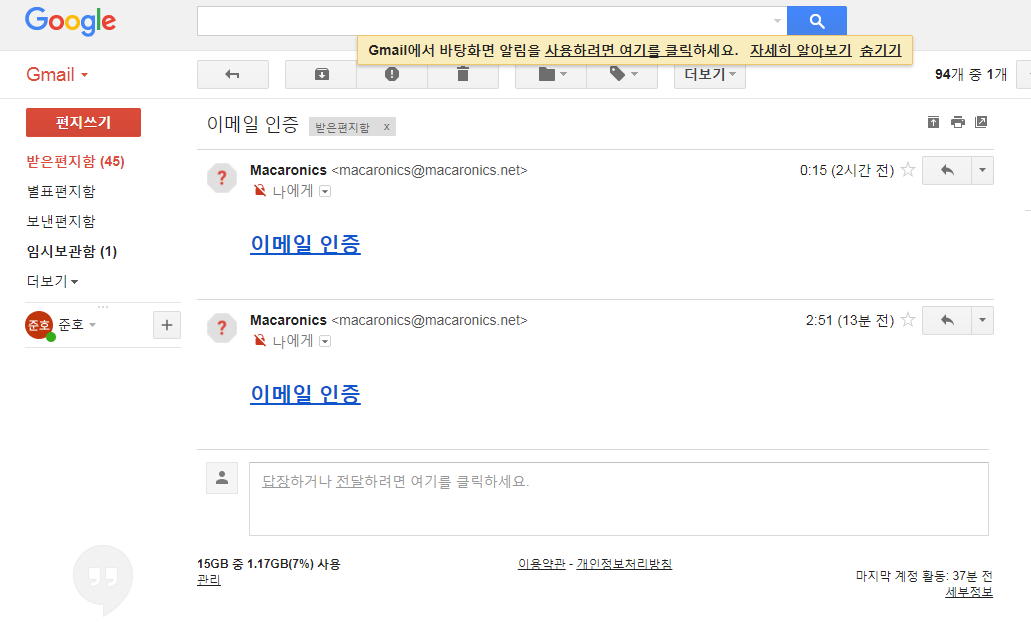Show details of first message recipients
Viewport: 1031px width, 622px height.
click(x=325, y=191)
